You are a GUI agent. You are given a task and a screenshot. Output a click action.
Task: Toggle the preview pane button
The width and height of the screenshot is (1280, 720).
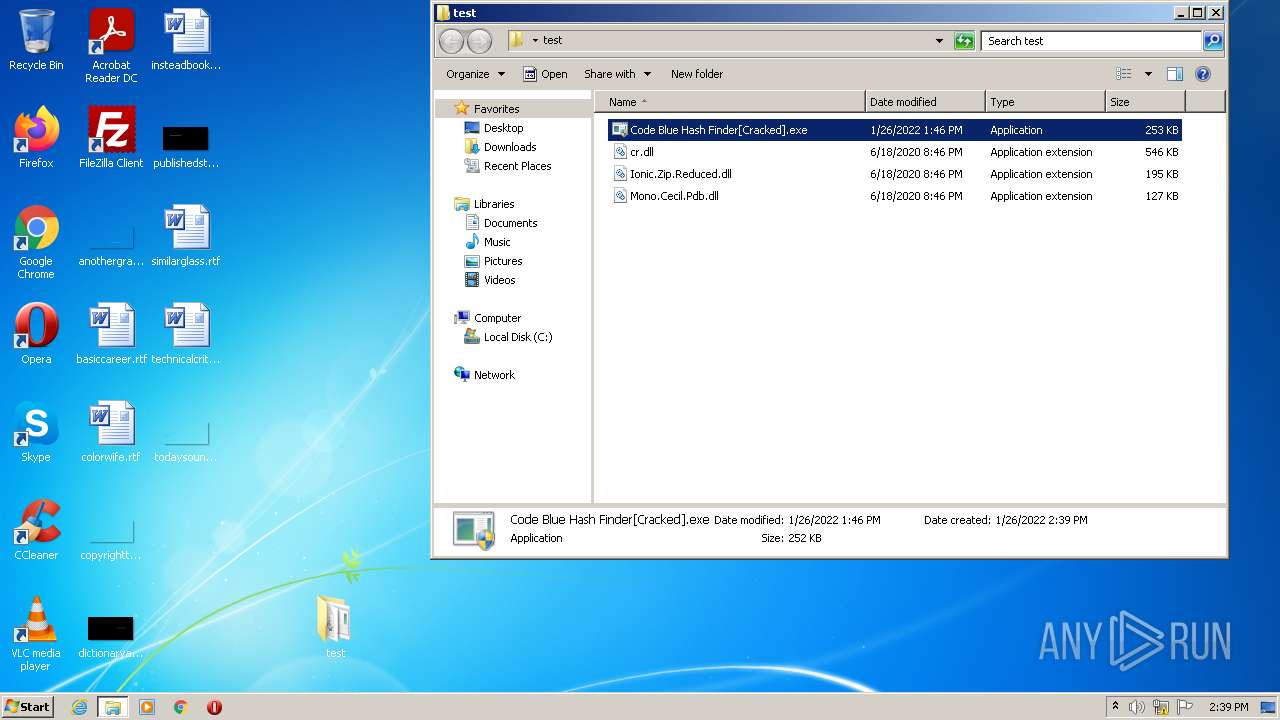[x=1175, y=74]
